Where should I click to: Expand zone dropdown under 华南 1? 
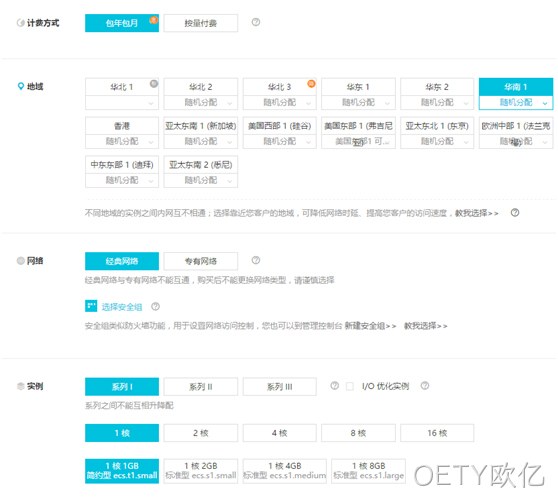tap(516, 103)
